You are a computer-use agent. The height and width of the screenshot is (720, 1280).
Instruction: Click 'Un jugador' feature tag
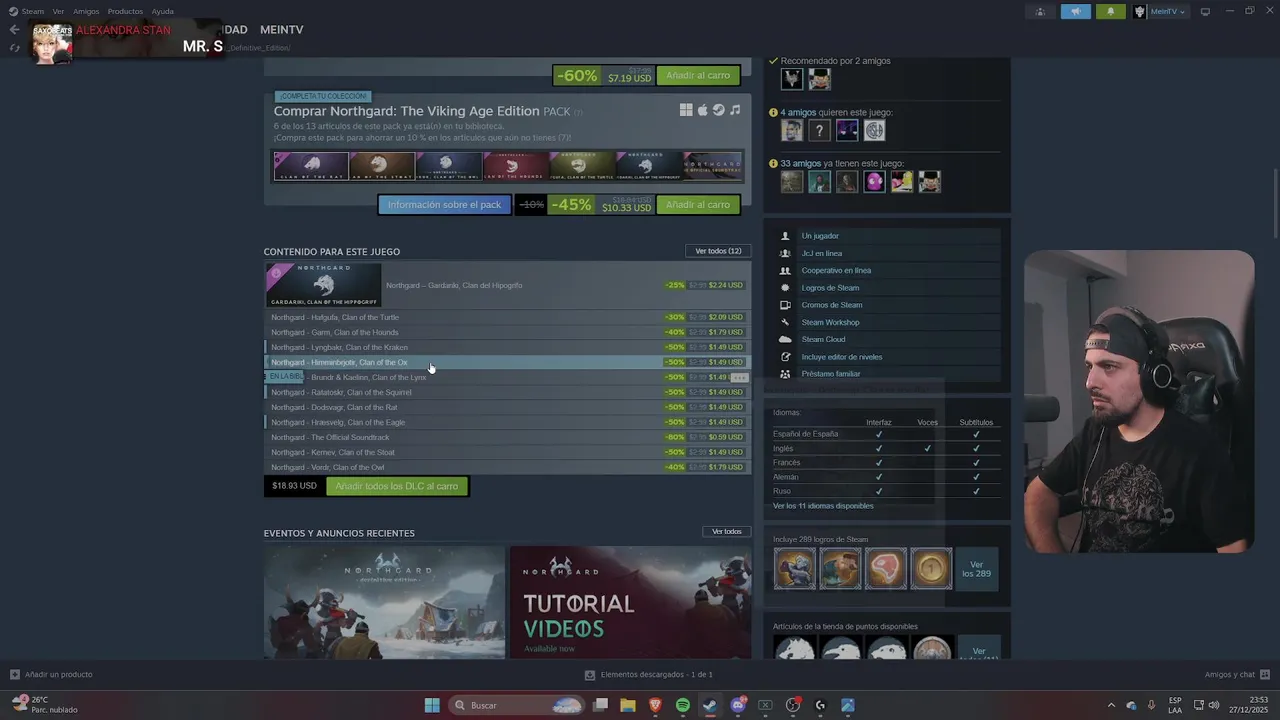pos(820,236)
